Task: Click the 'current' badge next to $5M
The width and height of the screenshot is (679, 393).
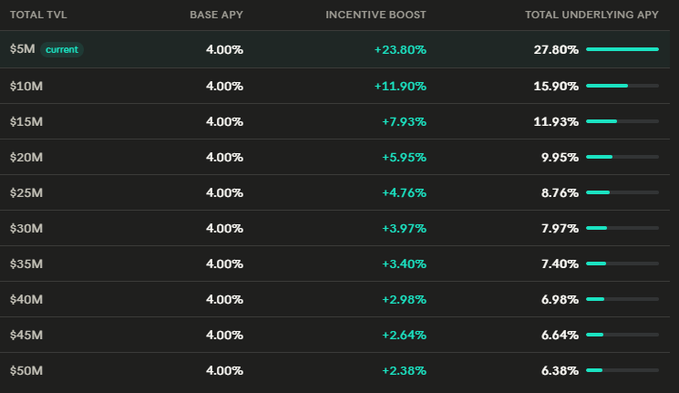Action: 62,49
